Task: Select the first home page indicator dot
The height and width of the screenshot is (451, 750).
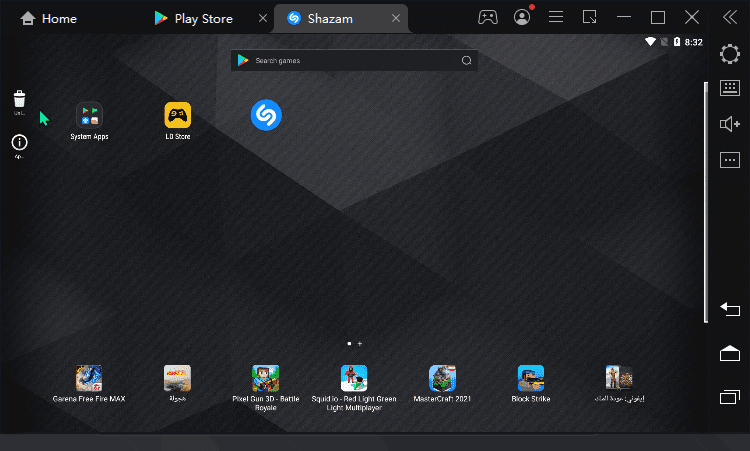Action: pos(349,343)
